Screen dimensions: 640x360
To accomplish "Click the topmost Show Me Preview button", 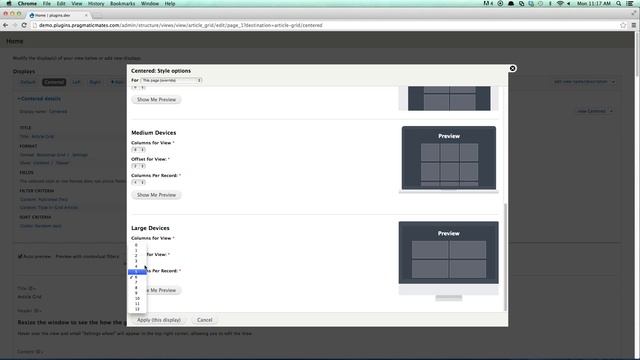I will pos(156,100).
